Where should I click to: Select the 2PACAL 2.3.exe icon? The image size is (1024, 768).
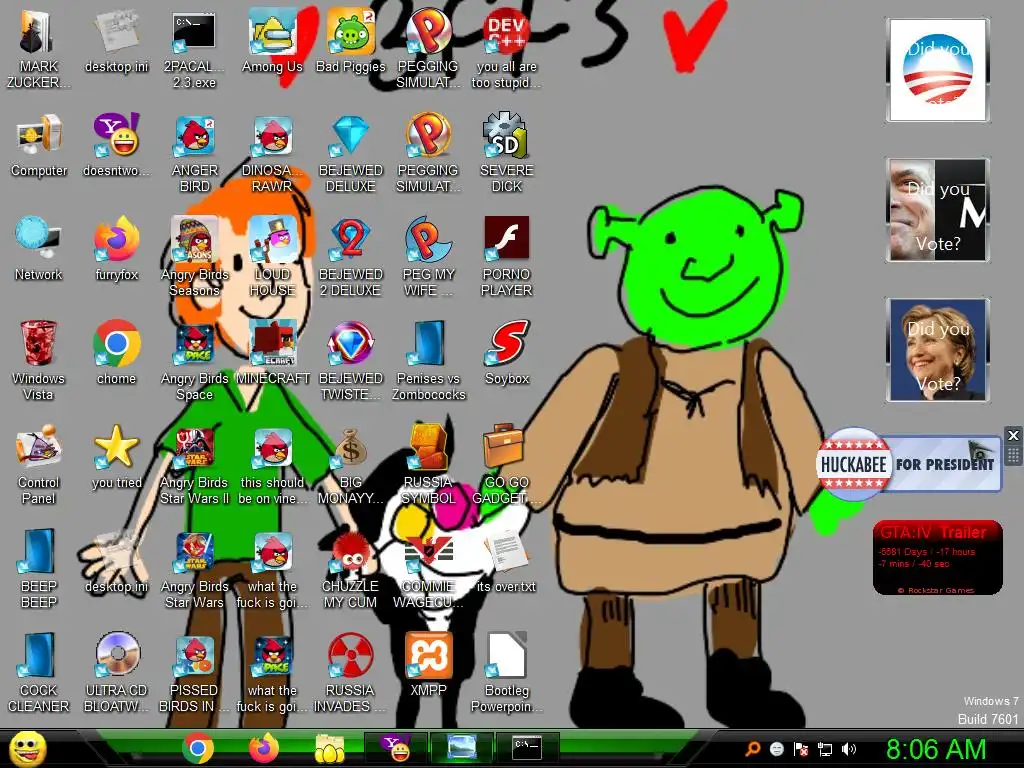(194, 51)
